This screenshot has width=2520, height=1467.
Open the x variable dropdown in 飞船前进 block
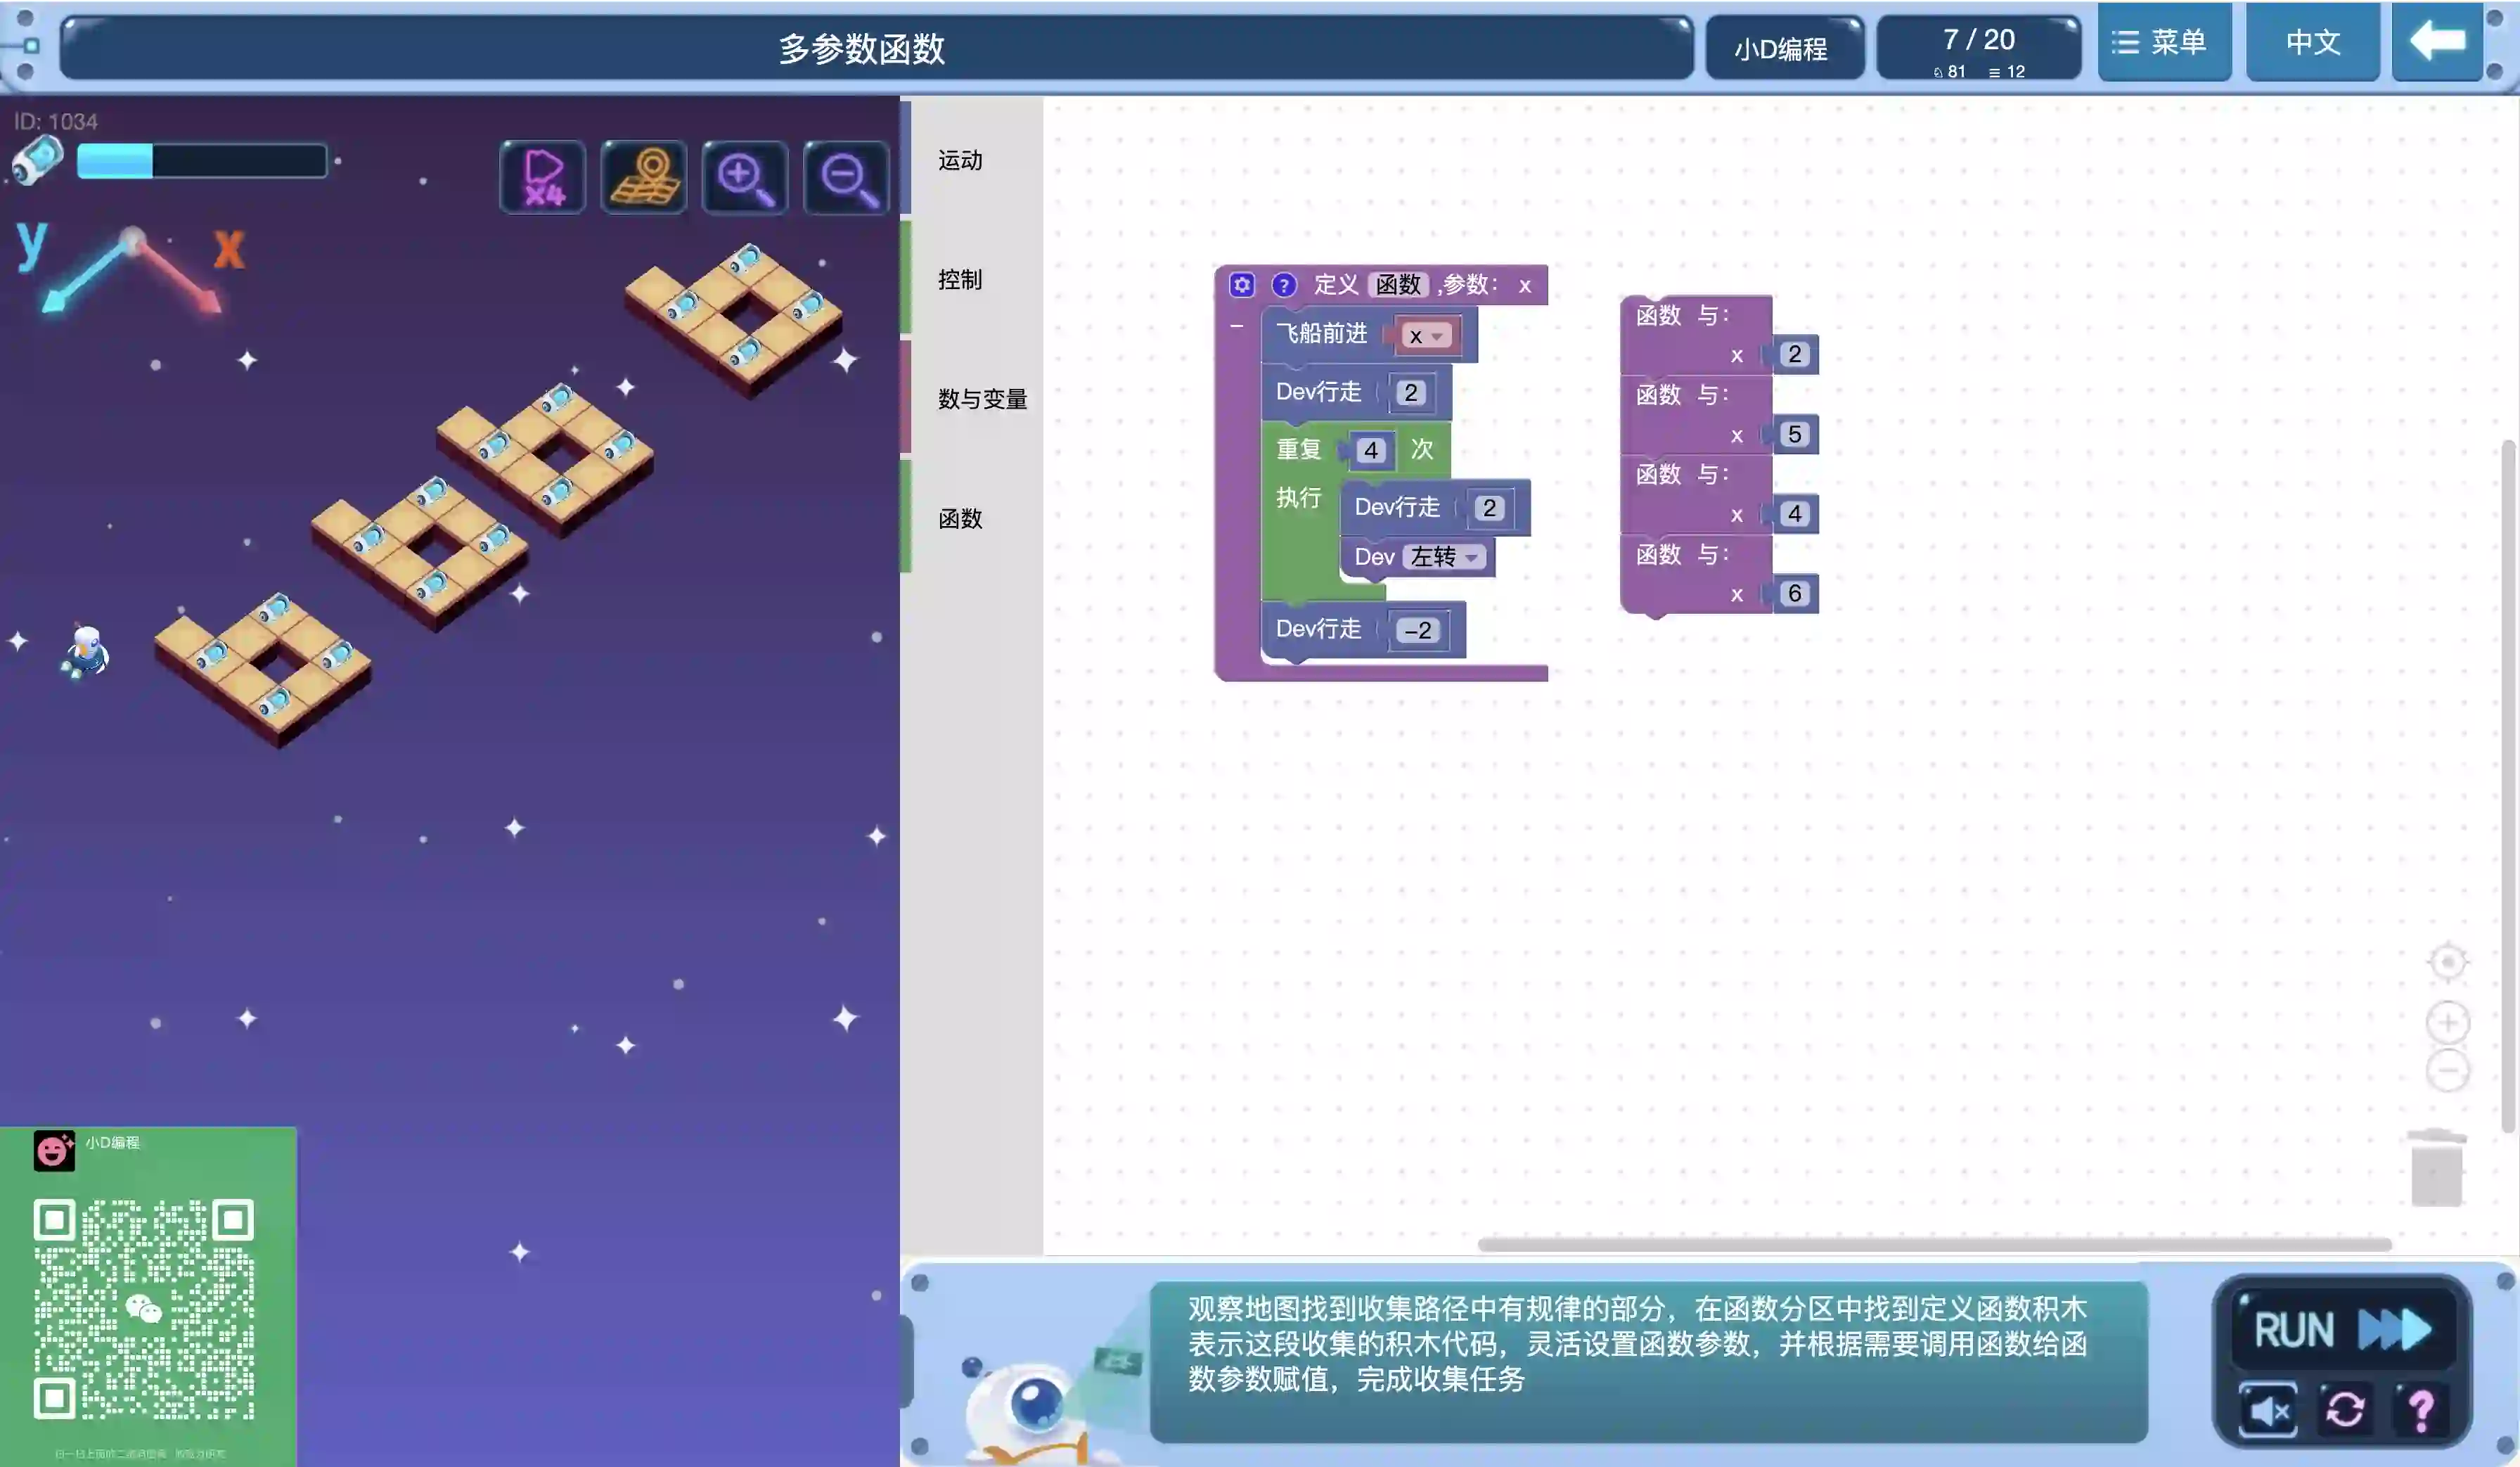point(1426,336)
